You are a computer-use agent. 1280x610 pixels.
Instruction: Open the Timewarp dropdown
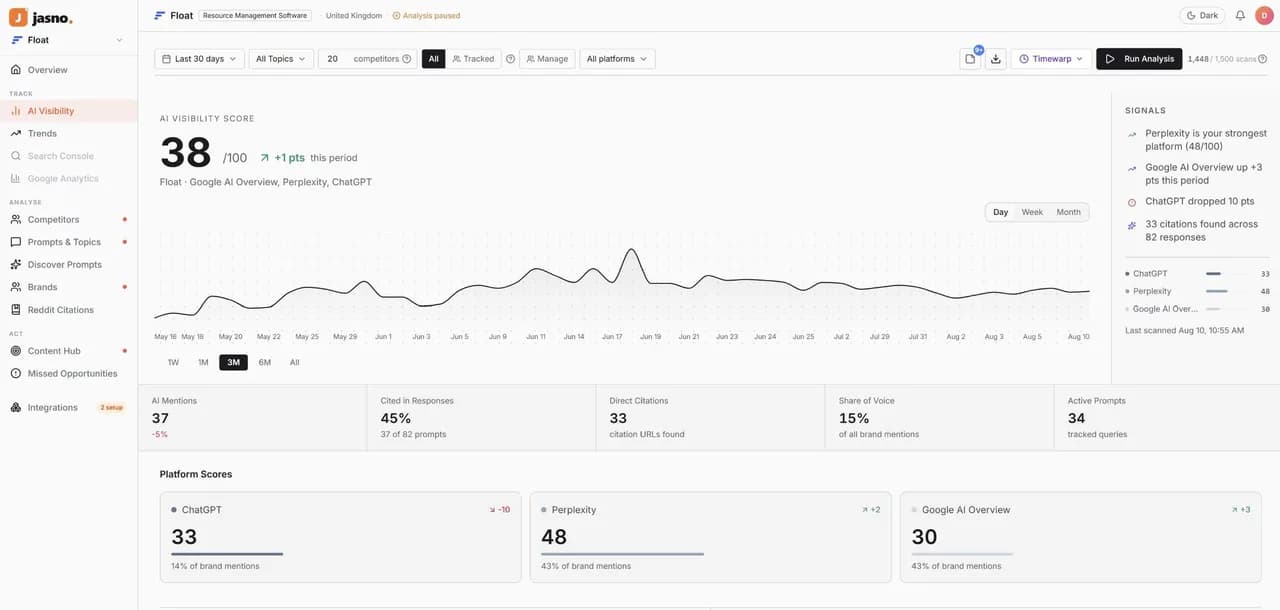(x=1051, y=59)
